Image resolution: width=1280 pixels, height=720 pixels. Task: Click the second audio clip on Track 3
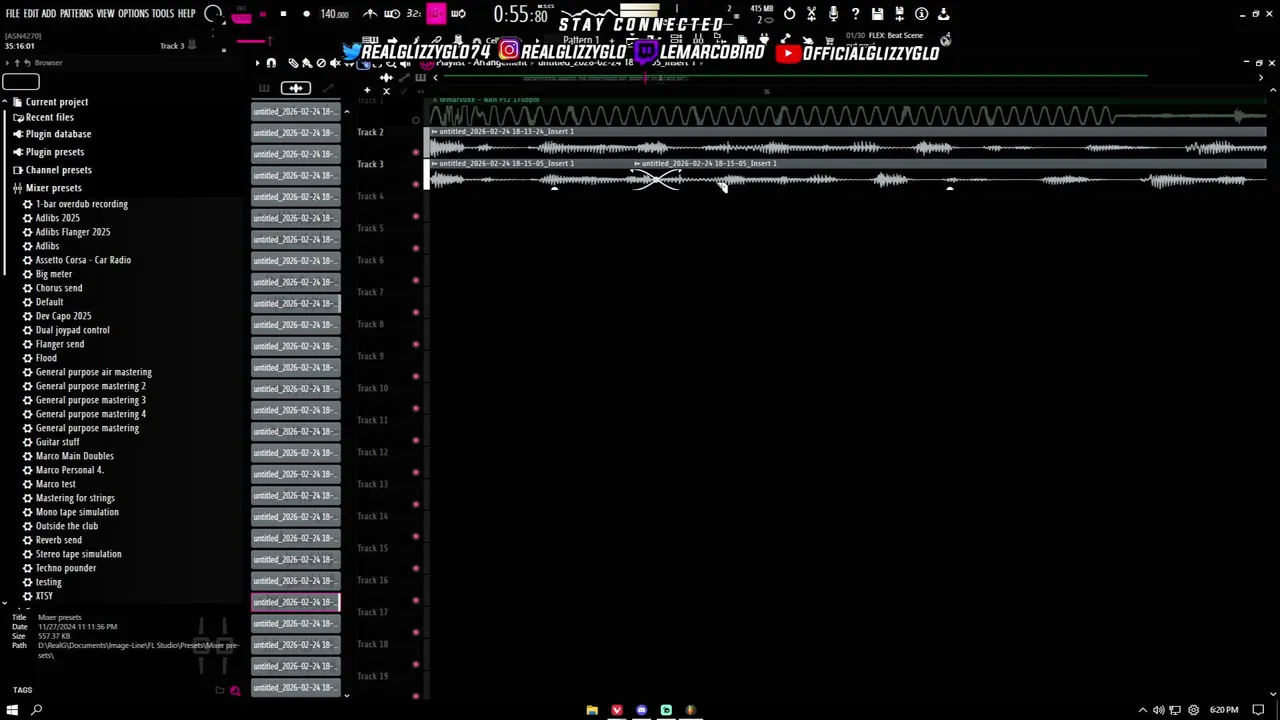[949, 175]
